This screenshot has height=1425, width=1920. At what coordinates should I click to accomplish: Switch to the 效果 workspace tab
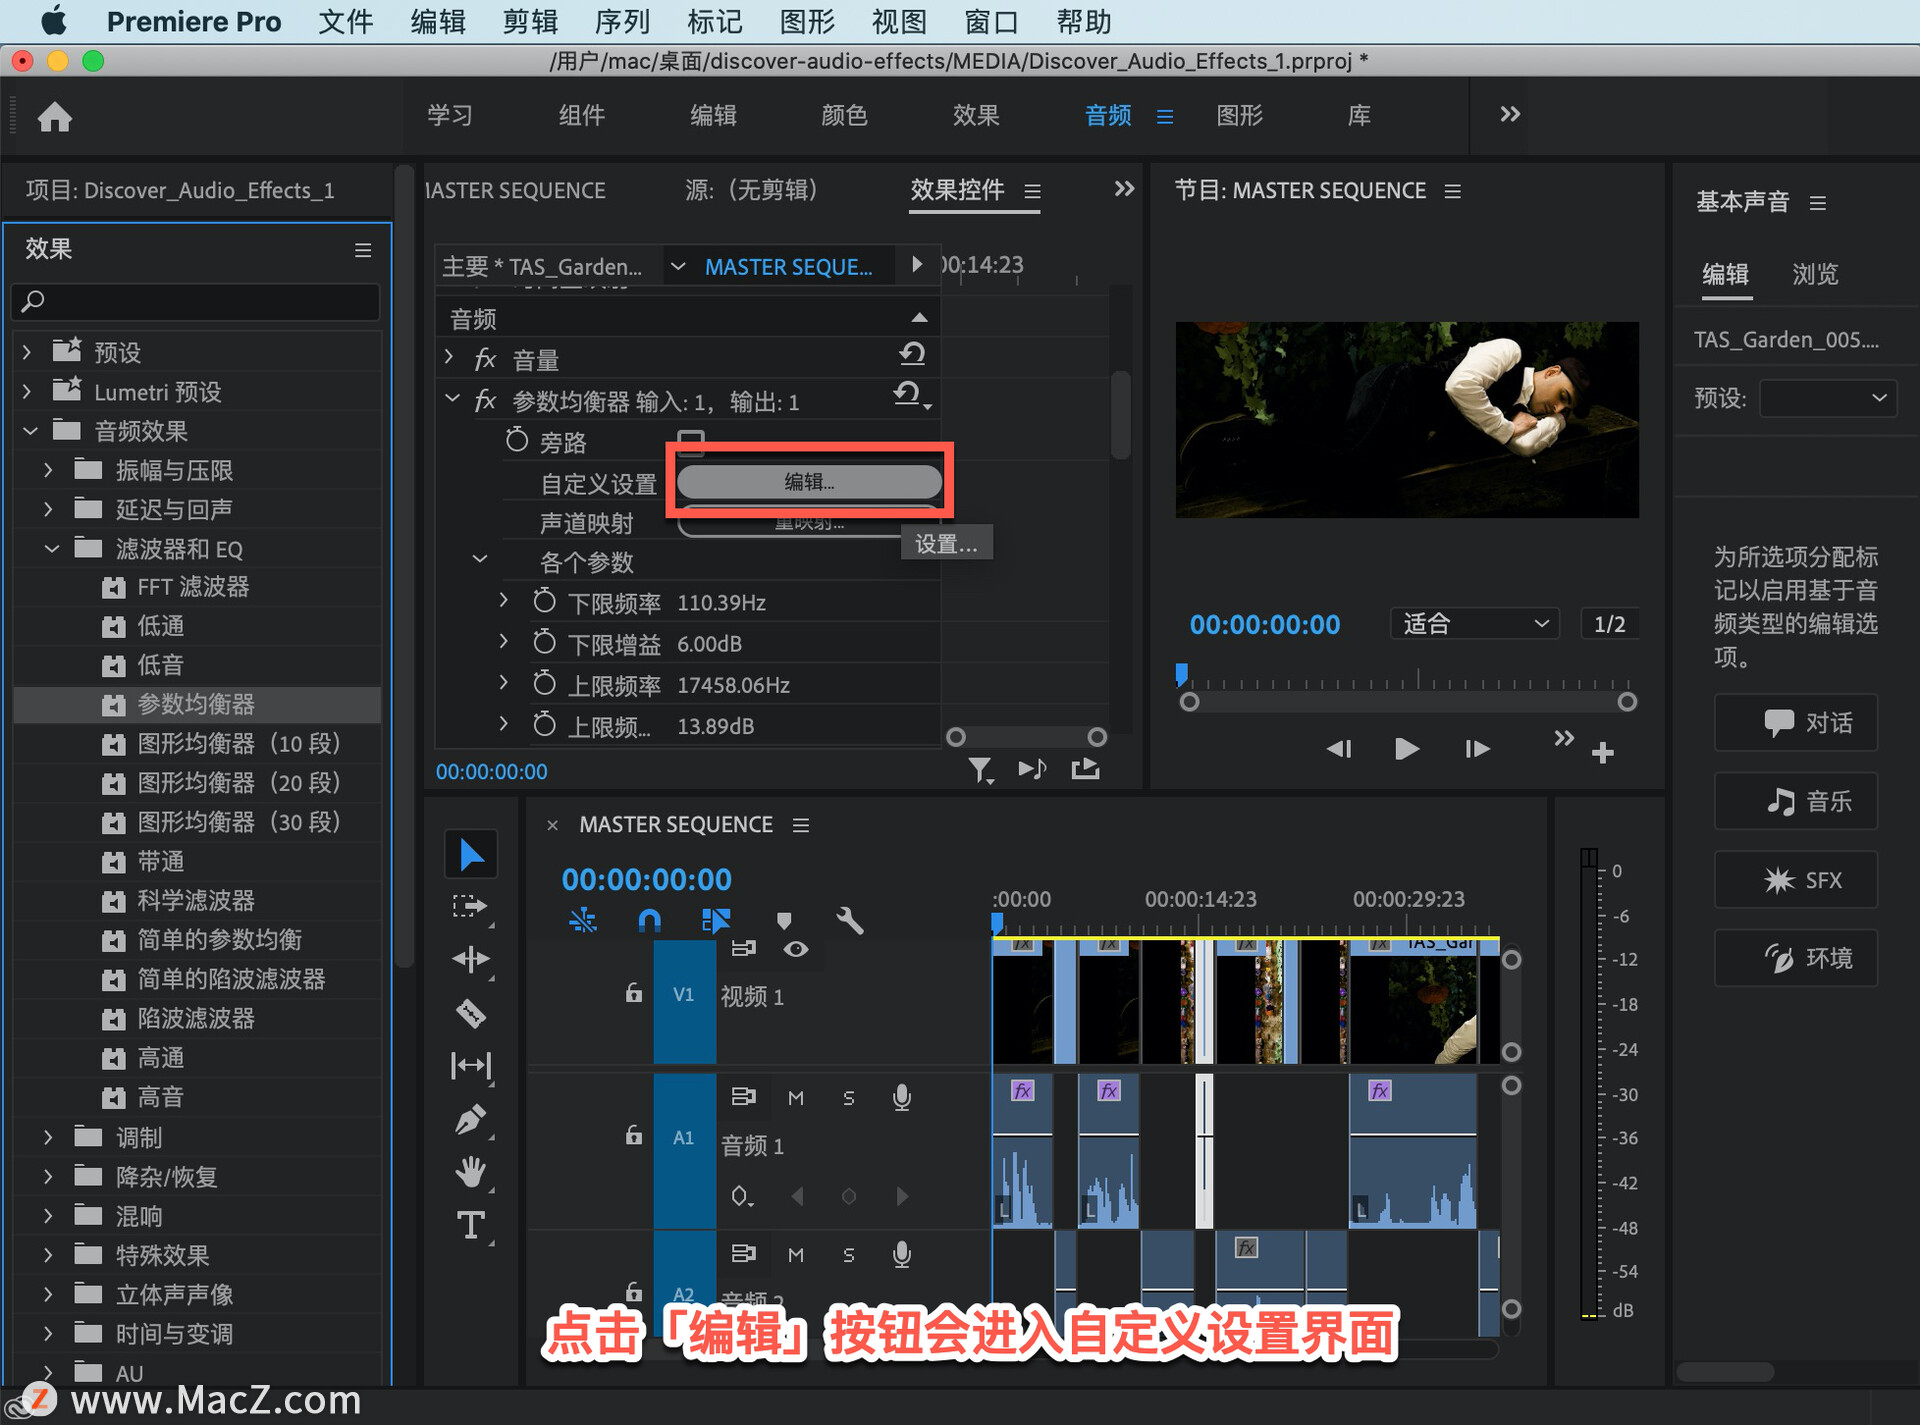pos(976,116)
